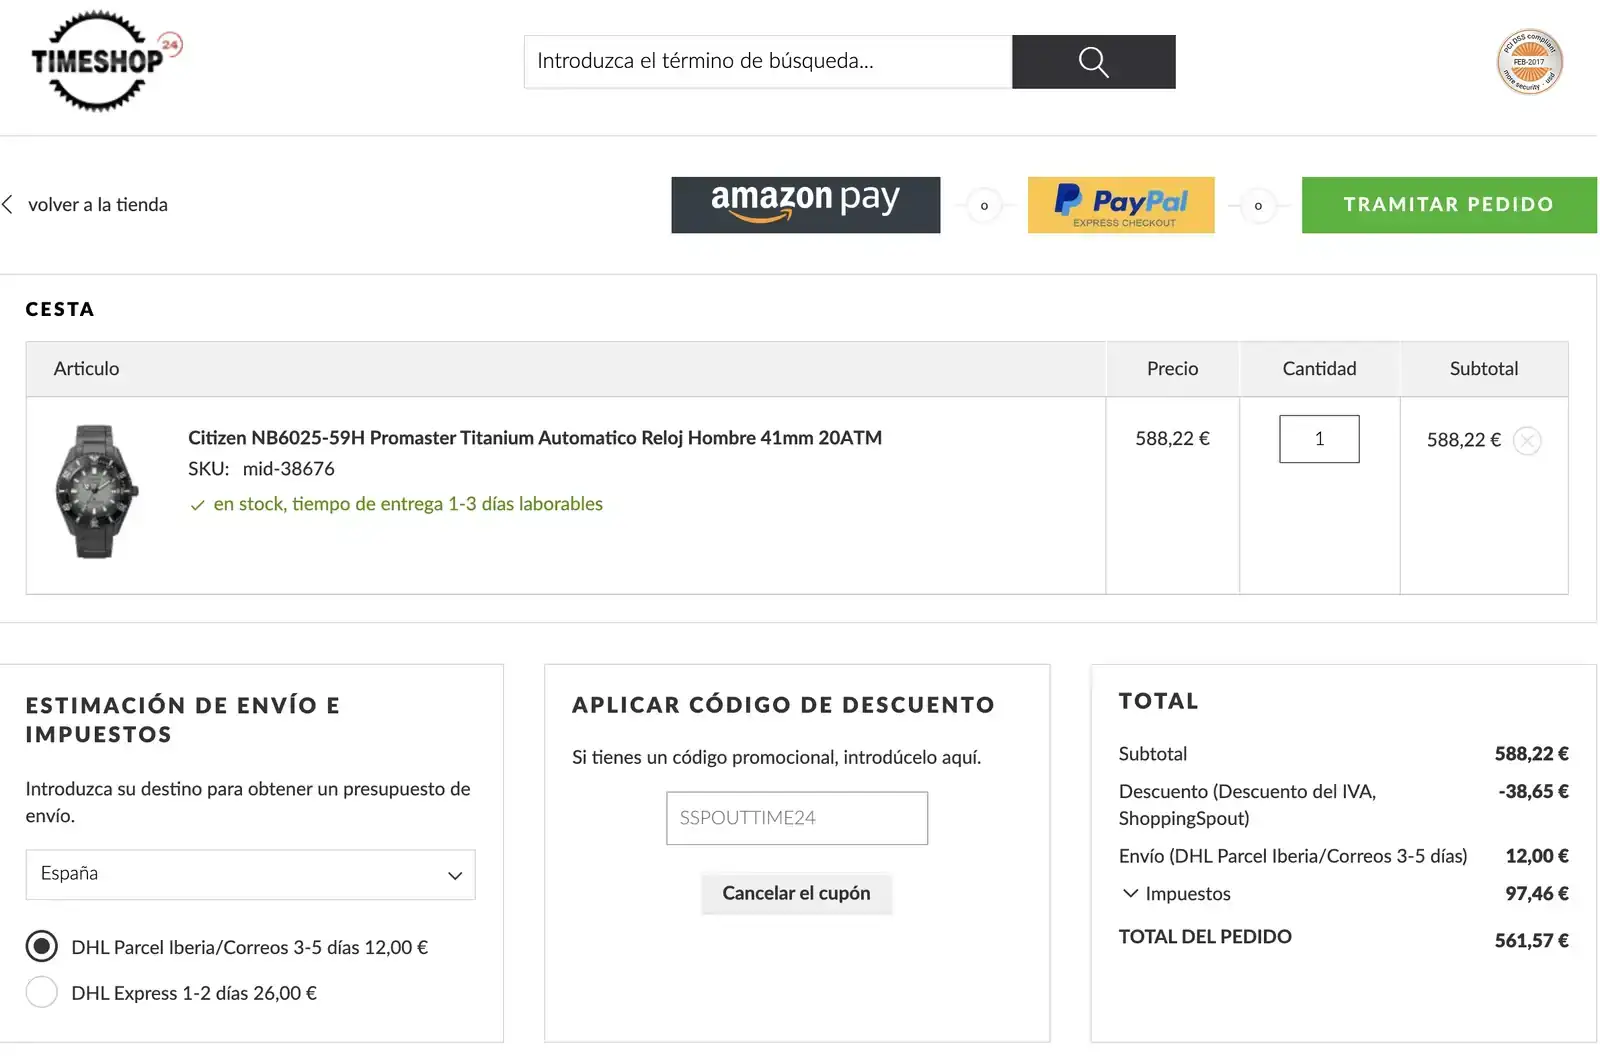Image resolution: width=1600 pixels, height=1061 pixels.
Task: Click the back arrow beside volver a la tienda
Action: (x=8, y=204)
